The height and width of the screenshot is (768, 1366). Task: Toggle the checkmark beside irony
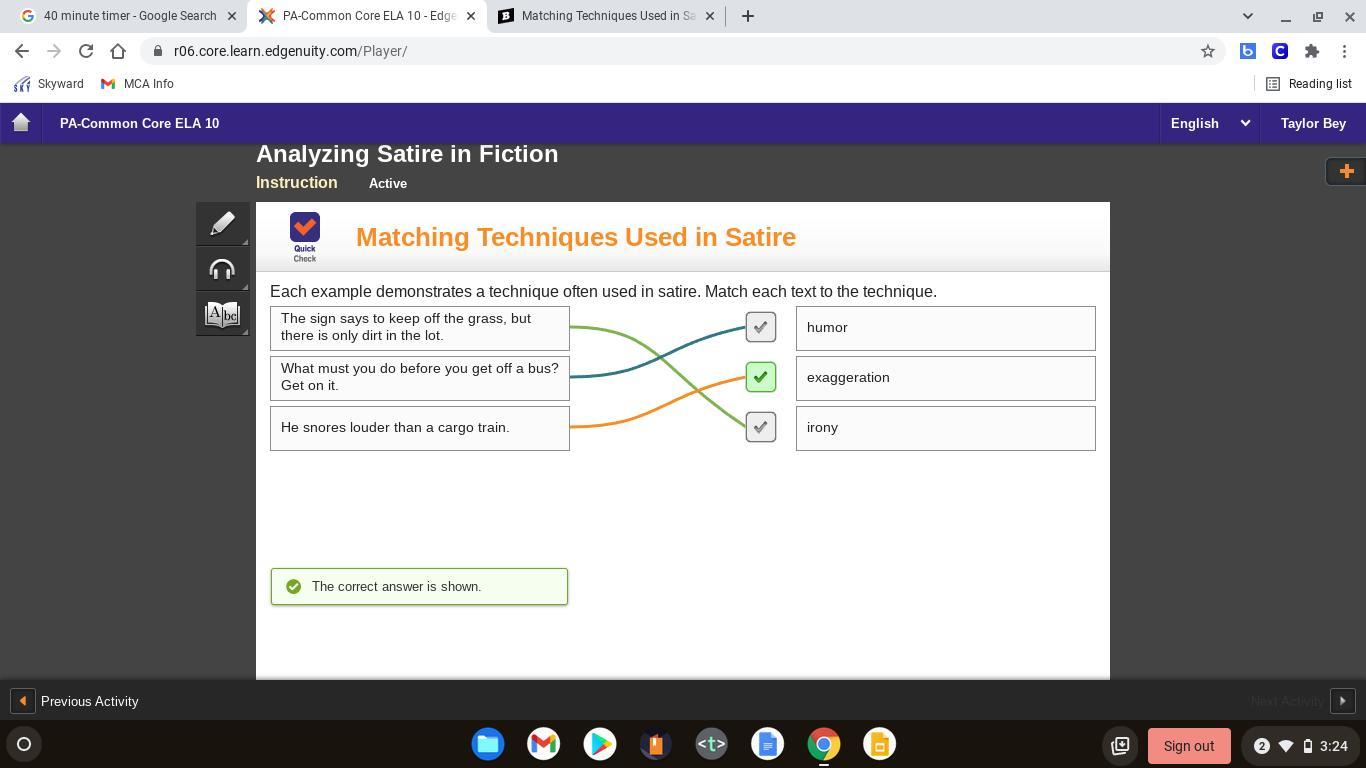[x=761, y=427]
